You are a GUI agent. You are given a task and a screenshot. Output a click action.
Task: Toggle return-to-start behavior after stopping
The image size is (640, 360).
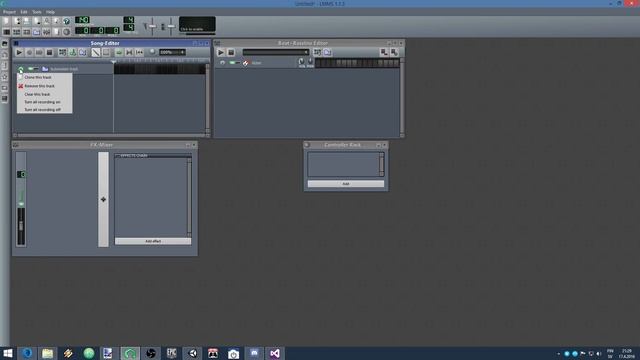(x=139, y=52)
